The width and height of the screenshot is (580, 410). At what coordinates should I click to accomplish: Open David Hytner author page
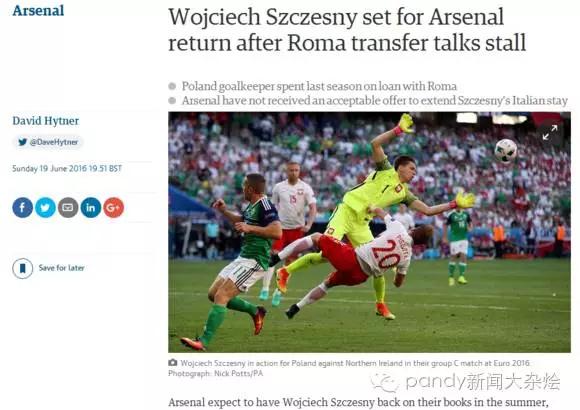pyautogui.click(x=45, y=121)
